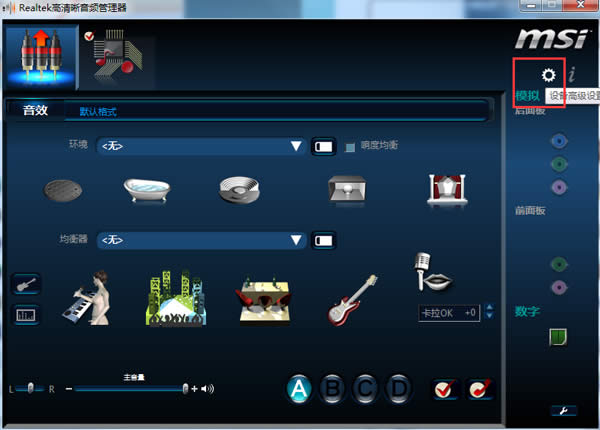Select sound profile D
Image resolution: width=600 pixels, height=430 pixels.
(x=398, y=389)
